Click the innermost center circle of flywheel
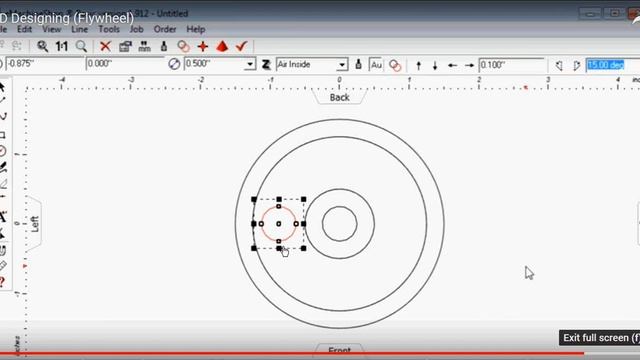The width and height of the screenshot is (640, 360). pos(340,224)
